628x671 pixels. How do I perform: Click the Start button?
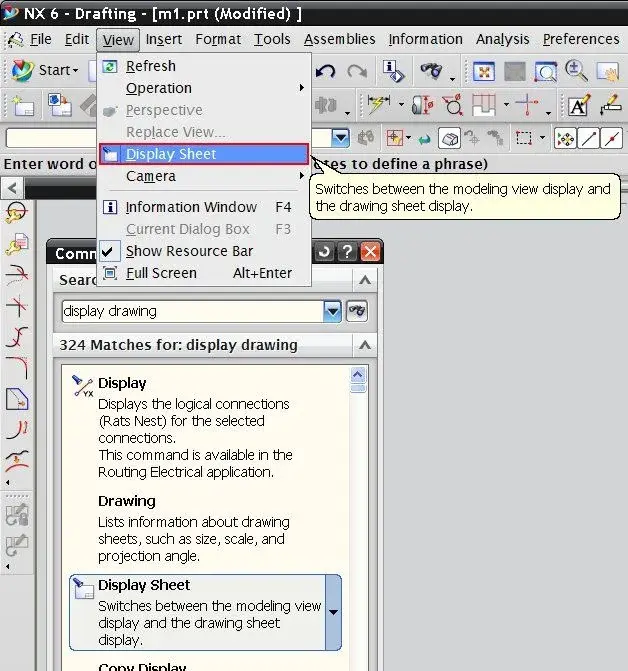(45, 71)
